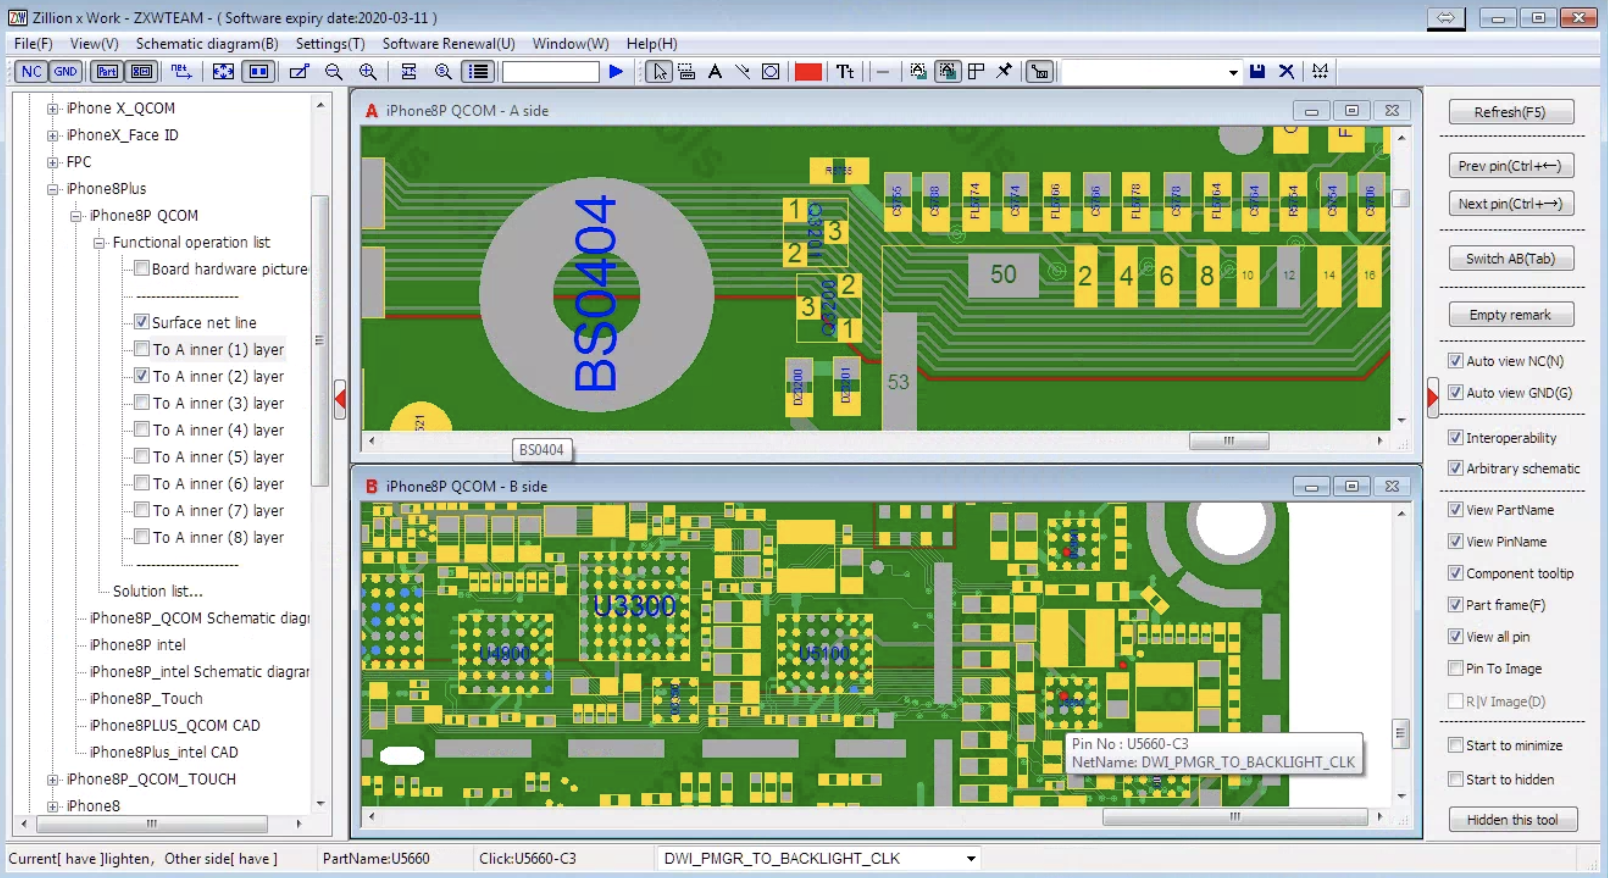The width and height of the screenshot is (1608, 878).
Task: Toggle the GND toolbar button
Action: (65, 71)
